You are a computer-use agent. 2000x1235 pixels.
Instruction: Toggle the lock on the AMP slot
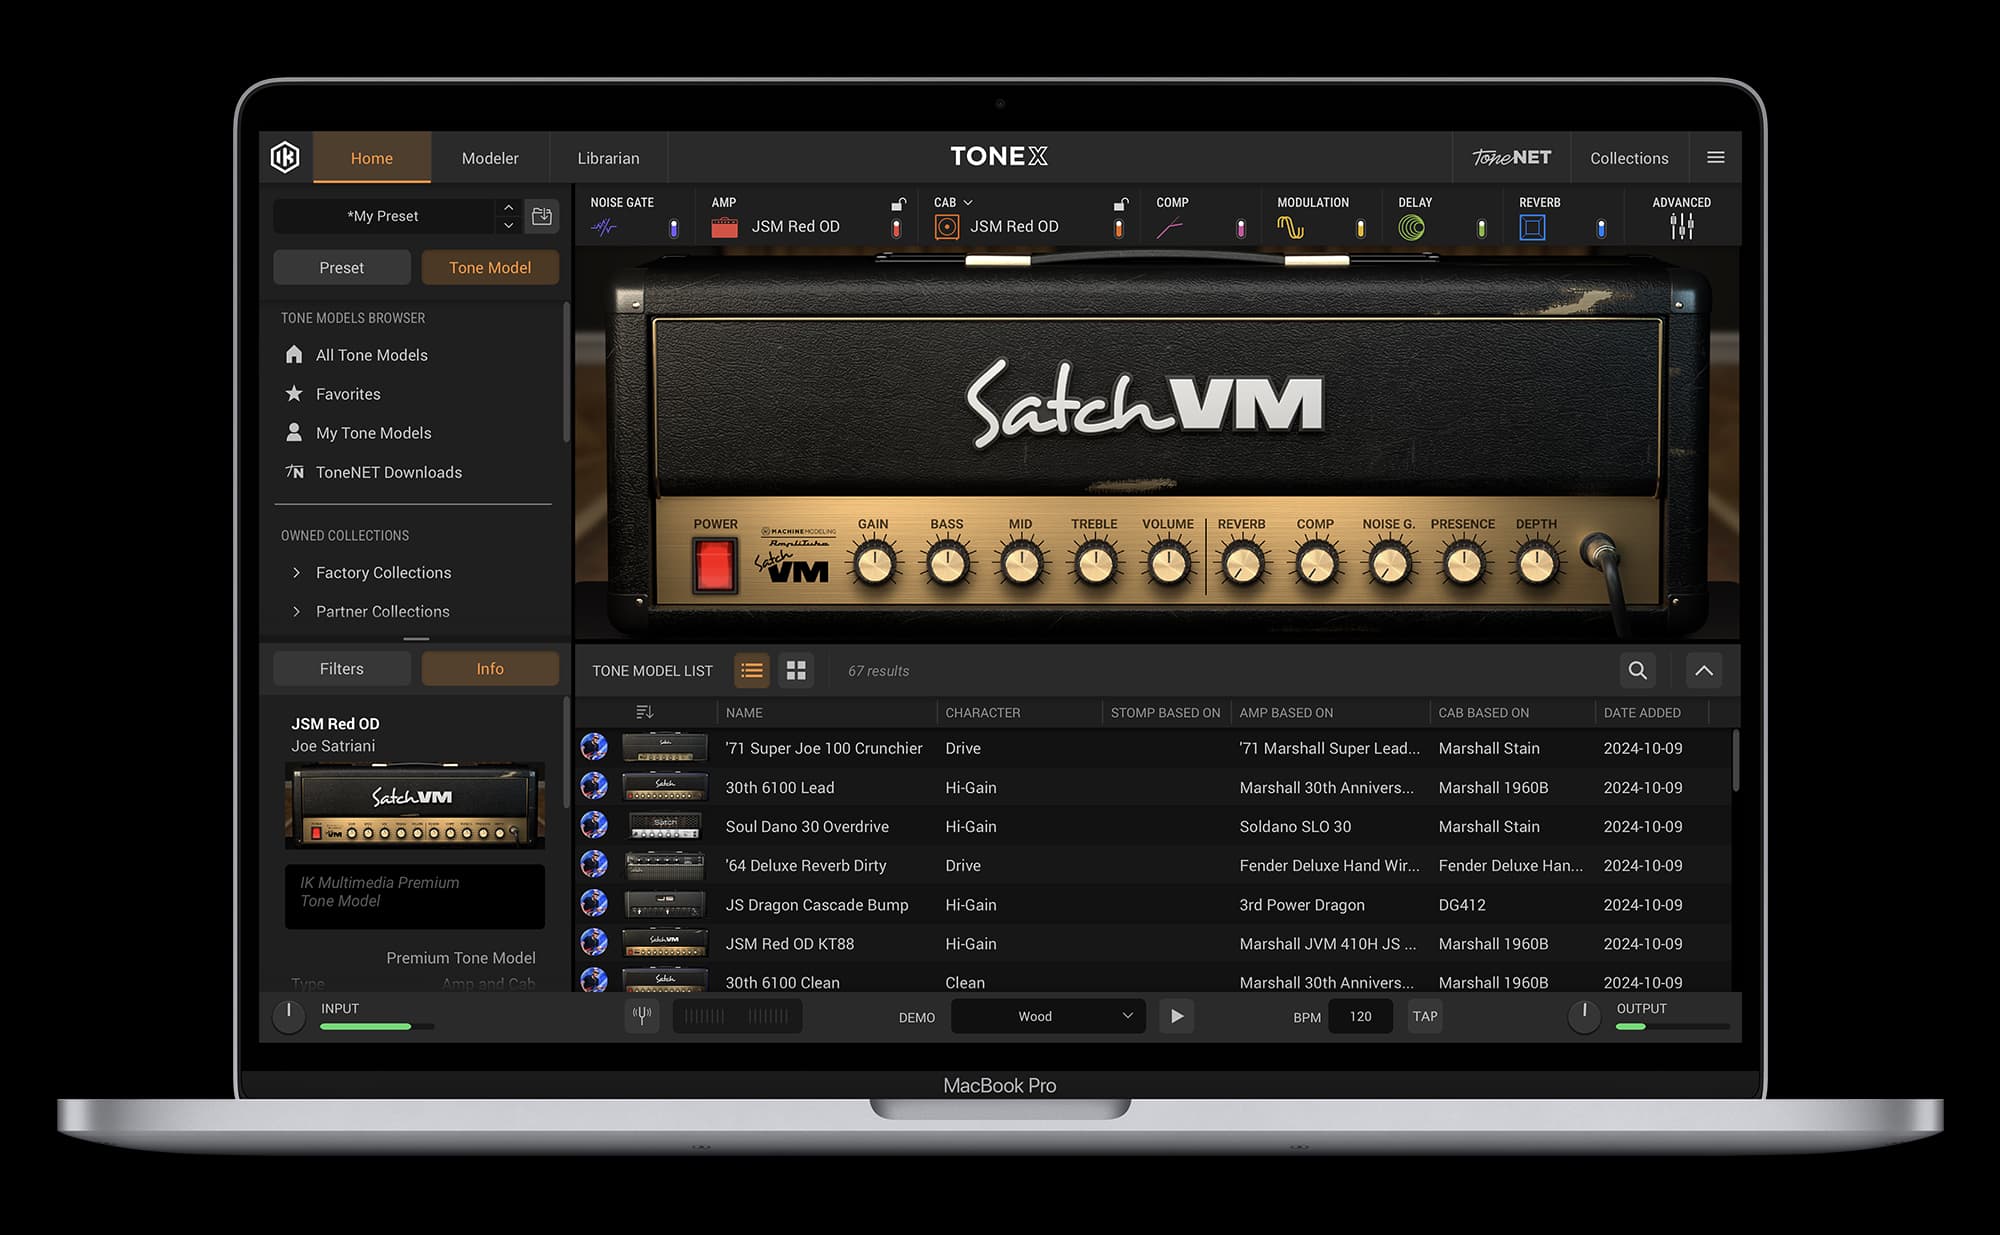pyautogui.click(x=897, y=201)
